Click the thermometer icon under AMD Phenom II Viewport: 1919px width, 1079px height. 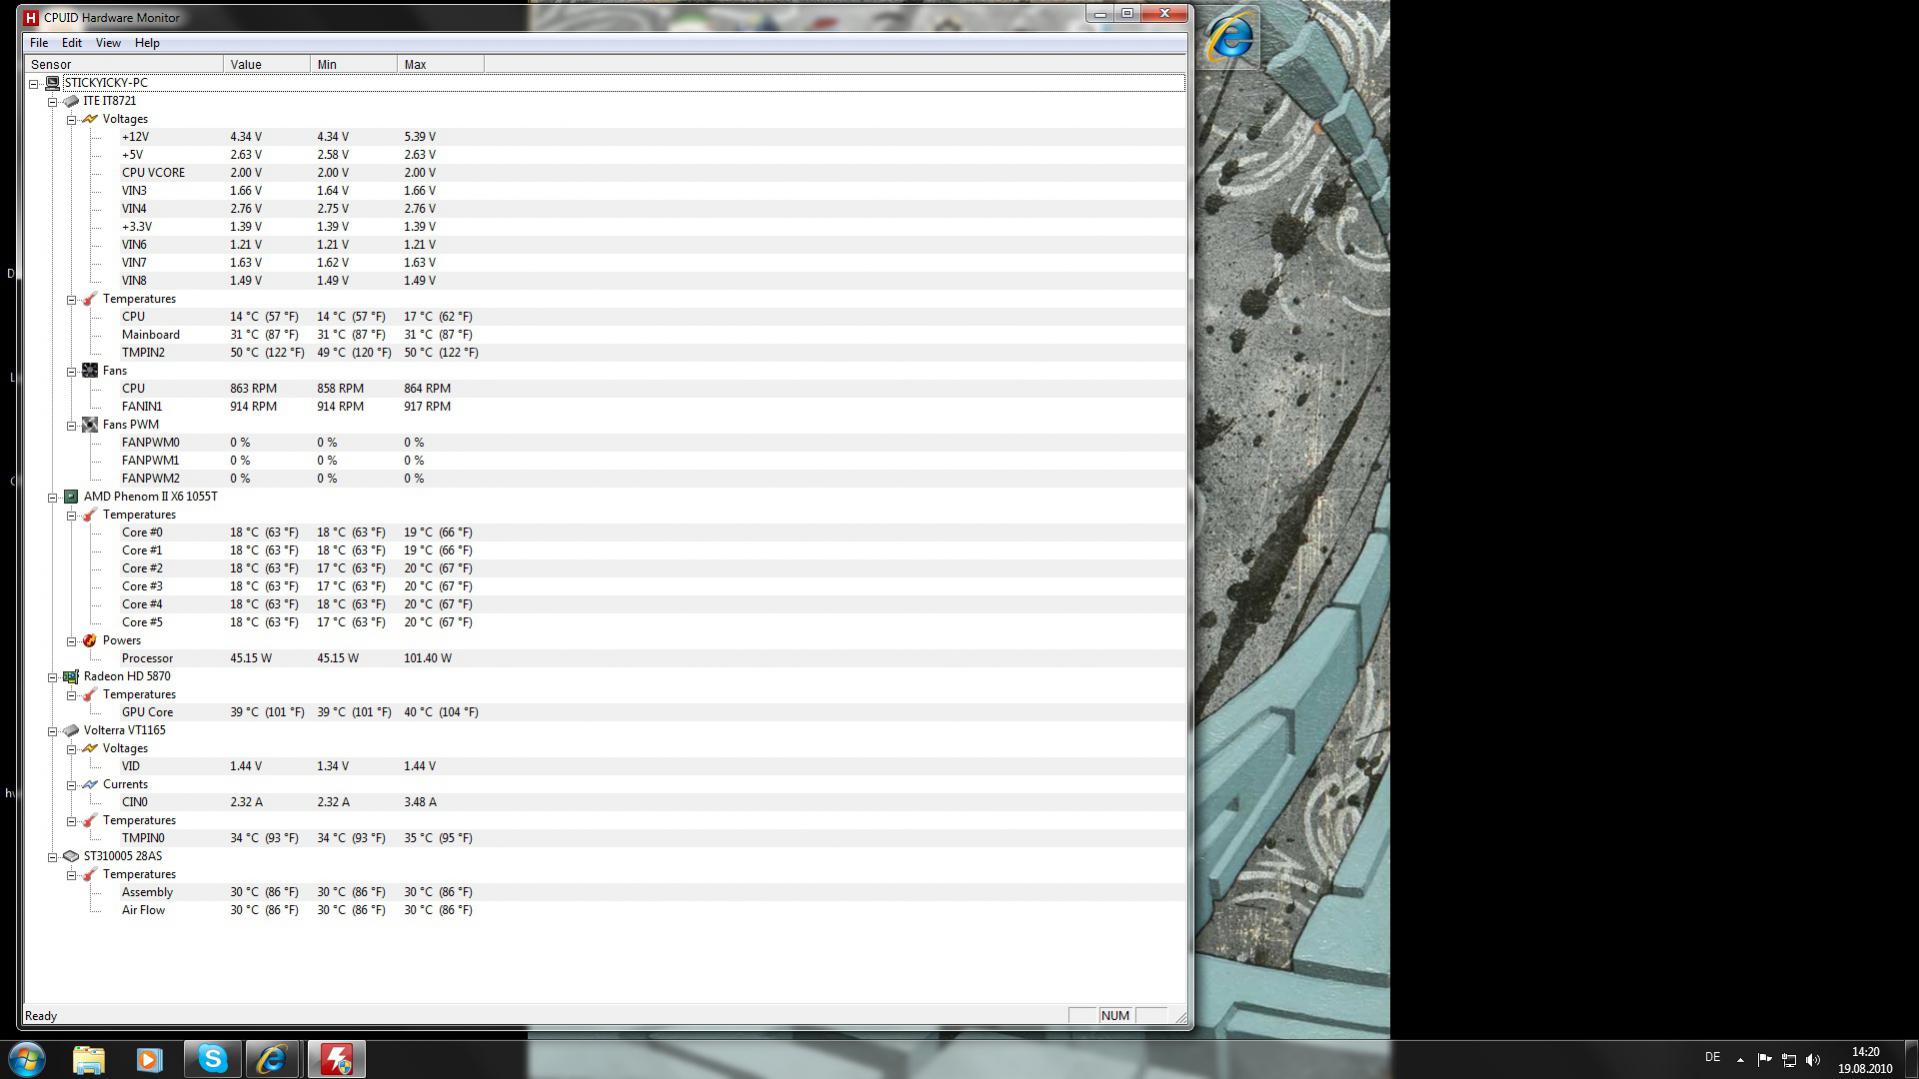pos(90,515)
